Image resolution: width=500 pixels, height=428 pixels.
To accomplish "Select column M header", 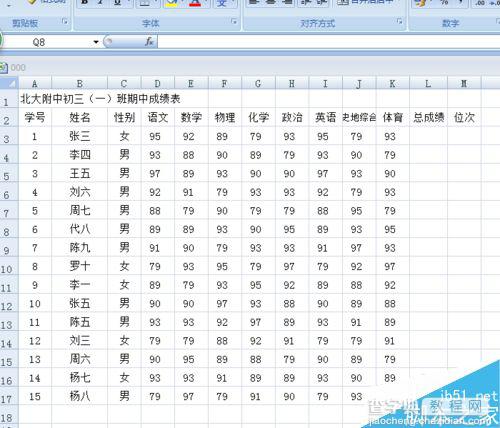I will coord(464,83).
